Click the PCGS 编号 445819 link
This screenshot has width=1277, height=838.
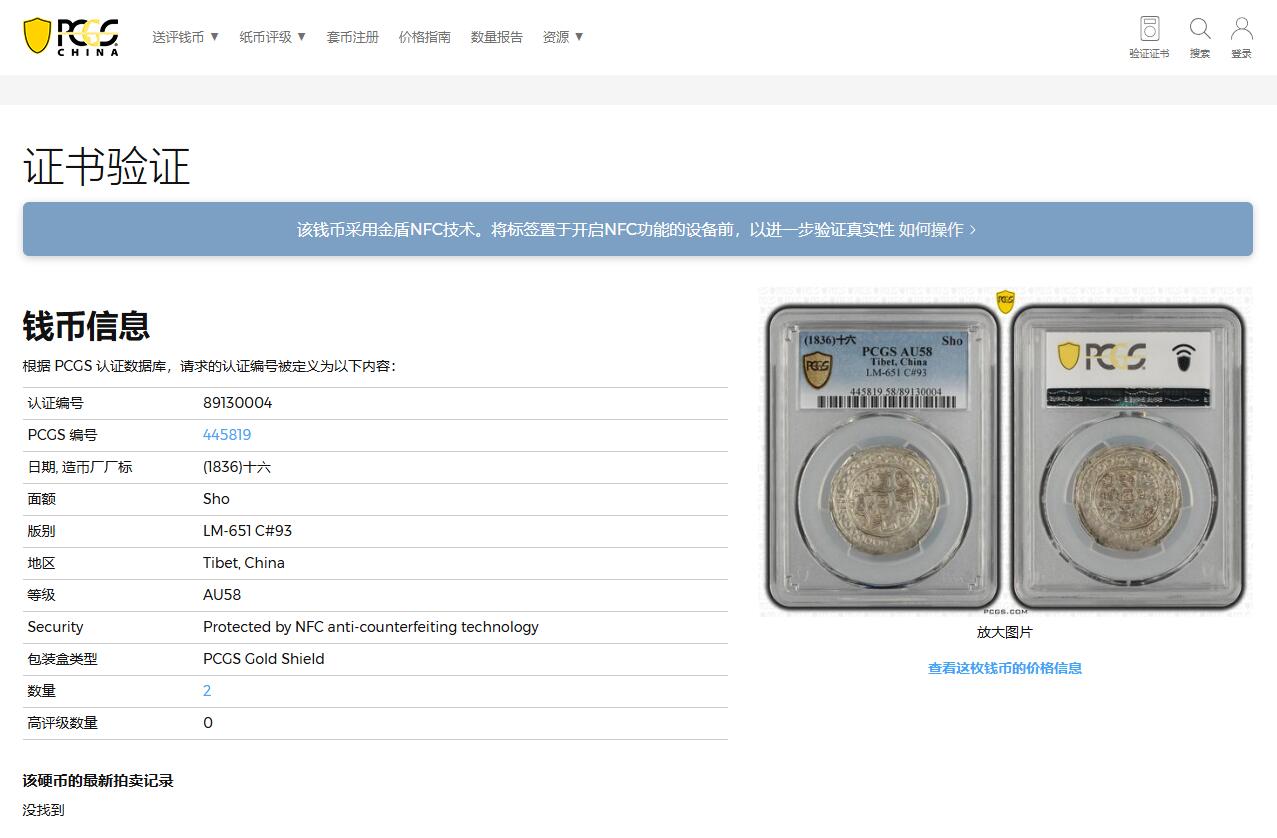[229, 435]
